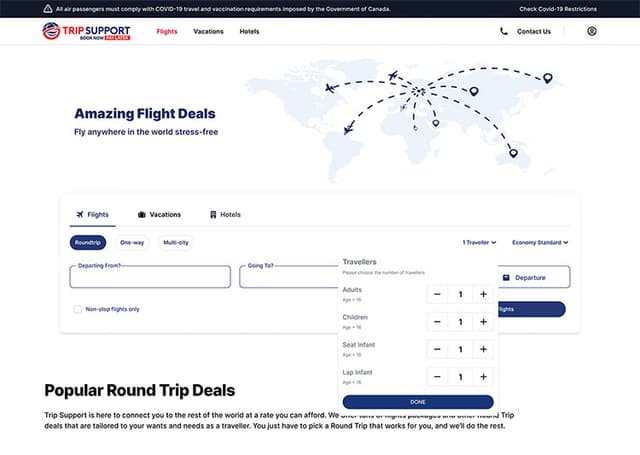Click the Contact Us link
This screenshot has width=640, height=455.
point(534,31)
